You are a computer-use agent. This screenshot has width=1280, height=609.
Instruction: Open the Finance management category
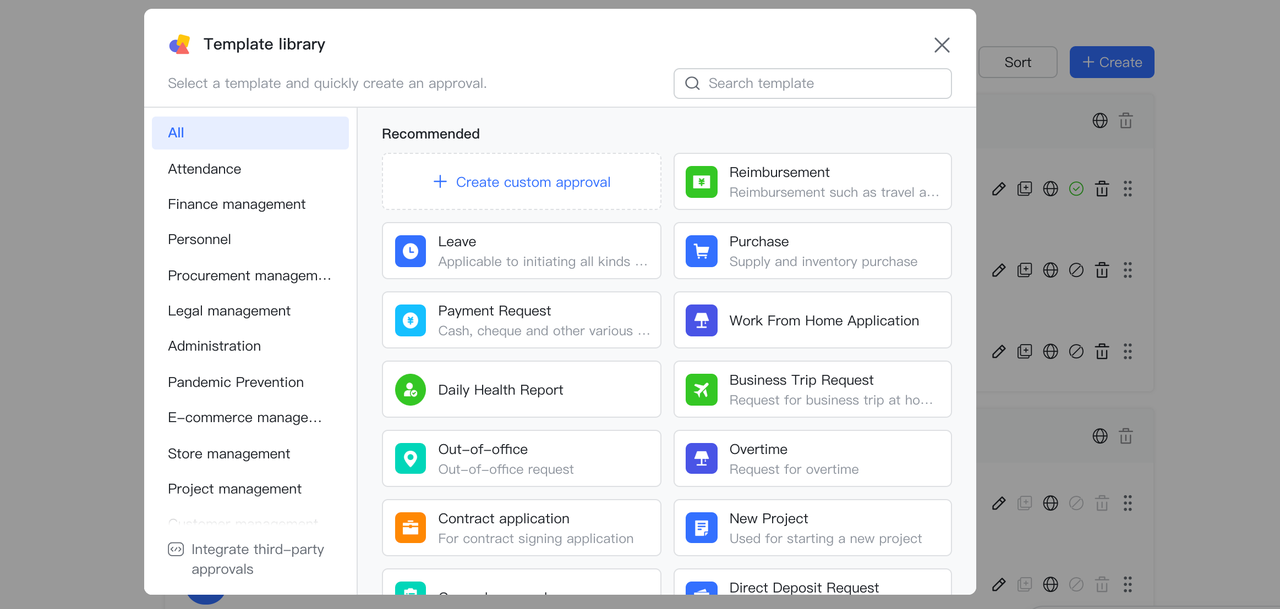coord(237,204)
